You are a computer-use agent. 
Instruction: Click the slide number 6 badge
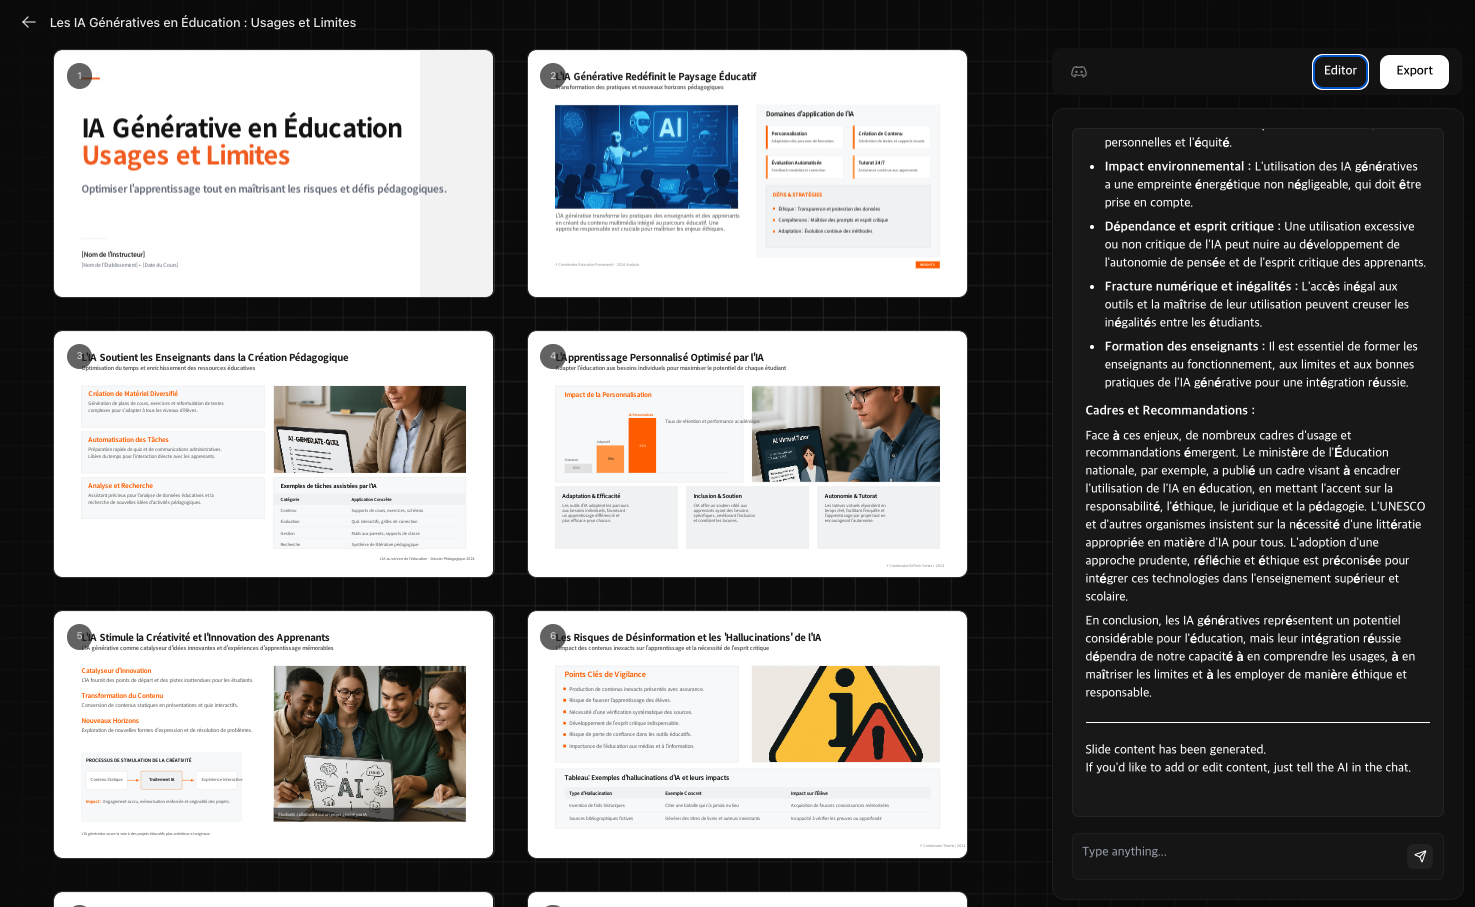click(x=552, y=636)
